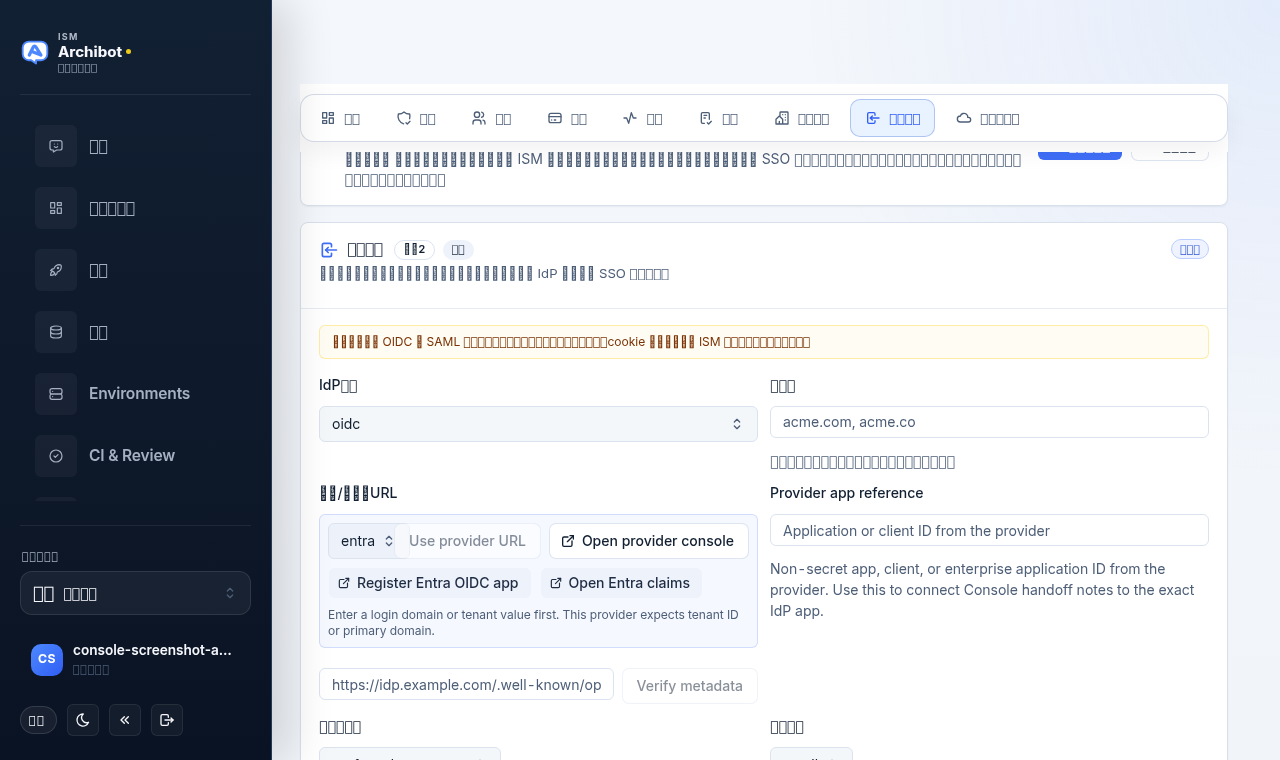
Task: Open the IdP type dropdown showing oidc
Action: 538,424
